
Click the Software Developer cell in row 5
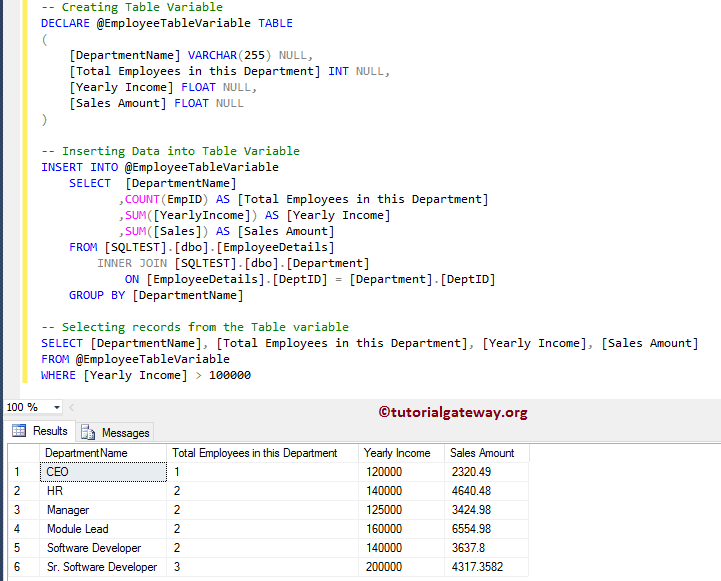(103, 548)
